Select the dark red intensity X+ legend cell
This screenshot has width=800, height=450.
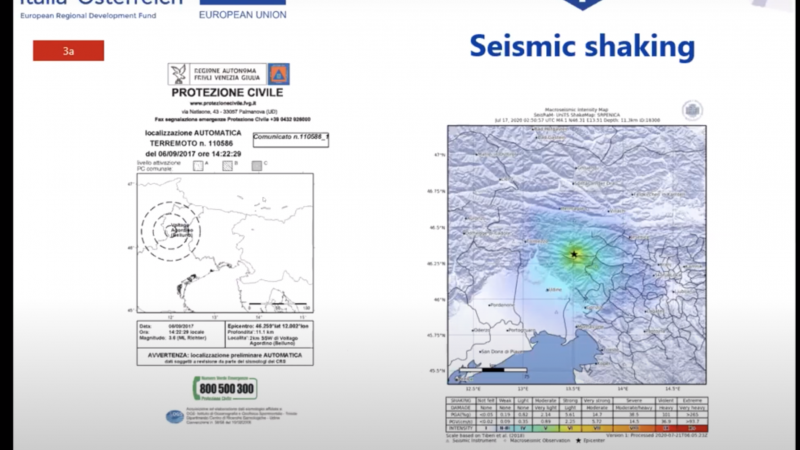point(692,428)
